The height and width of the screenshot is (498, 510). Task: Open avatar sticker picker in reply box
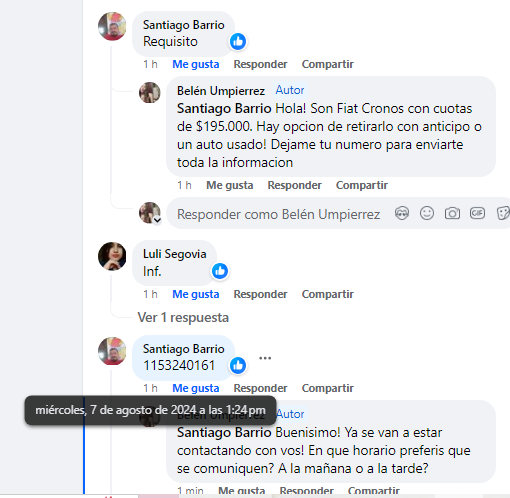[402, 213]
